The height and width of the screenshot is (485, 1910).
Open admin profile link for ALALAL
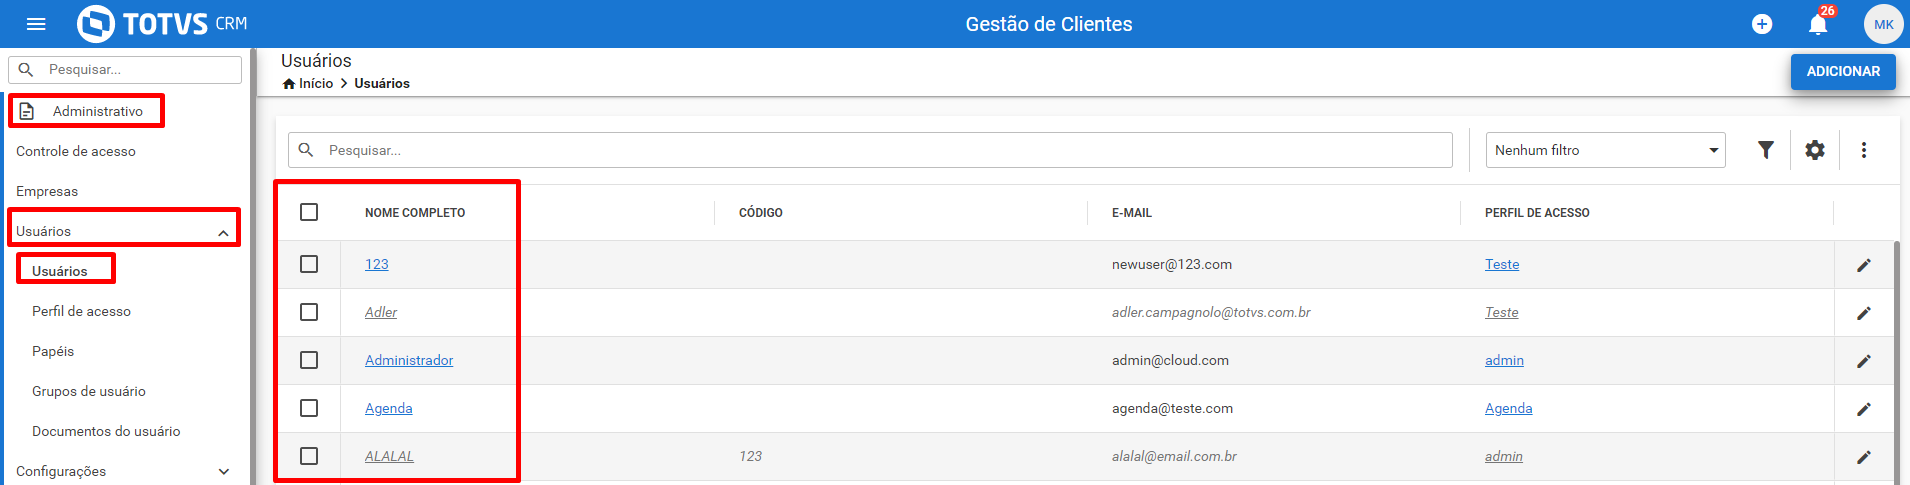(x=1504, y=456)
